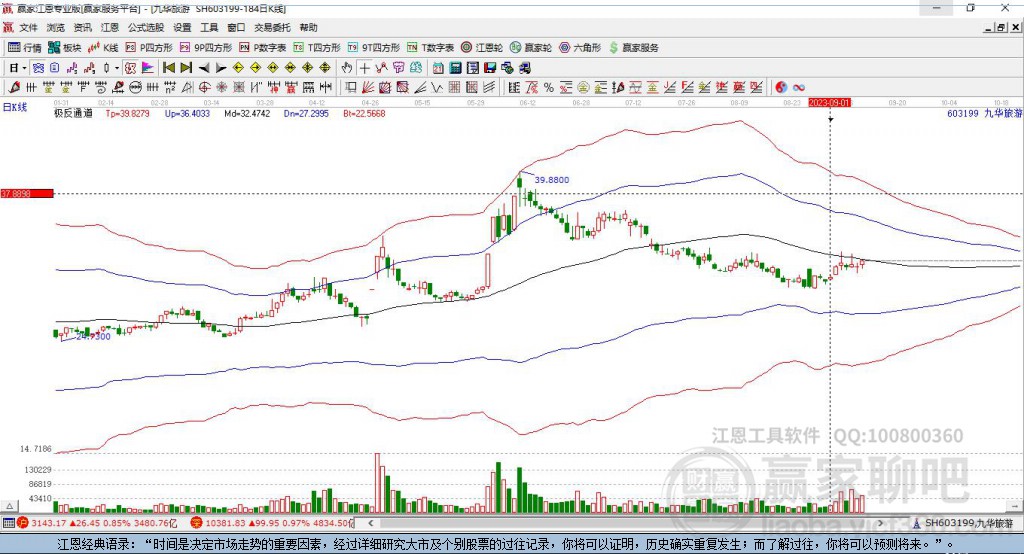This screenshot has height=554, width=1024.
Task: Open 赢家服务 dollar-sign service
Action: point(633,48)
